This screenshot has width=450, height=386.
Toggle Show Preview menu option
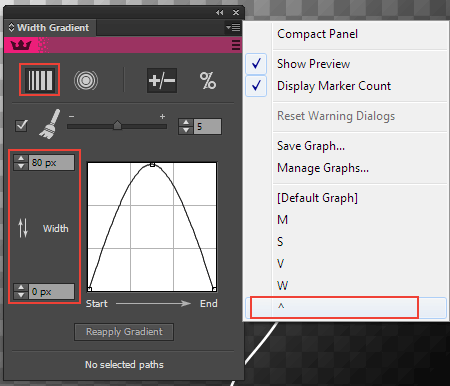point(345,64)
